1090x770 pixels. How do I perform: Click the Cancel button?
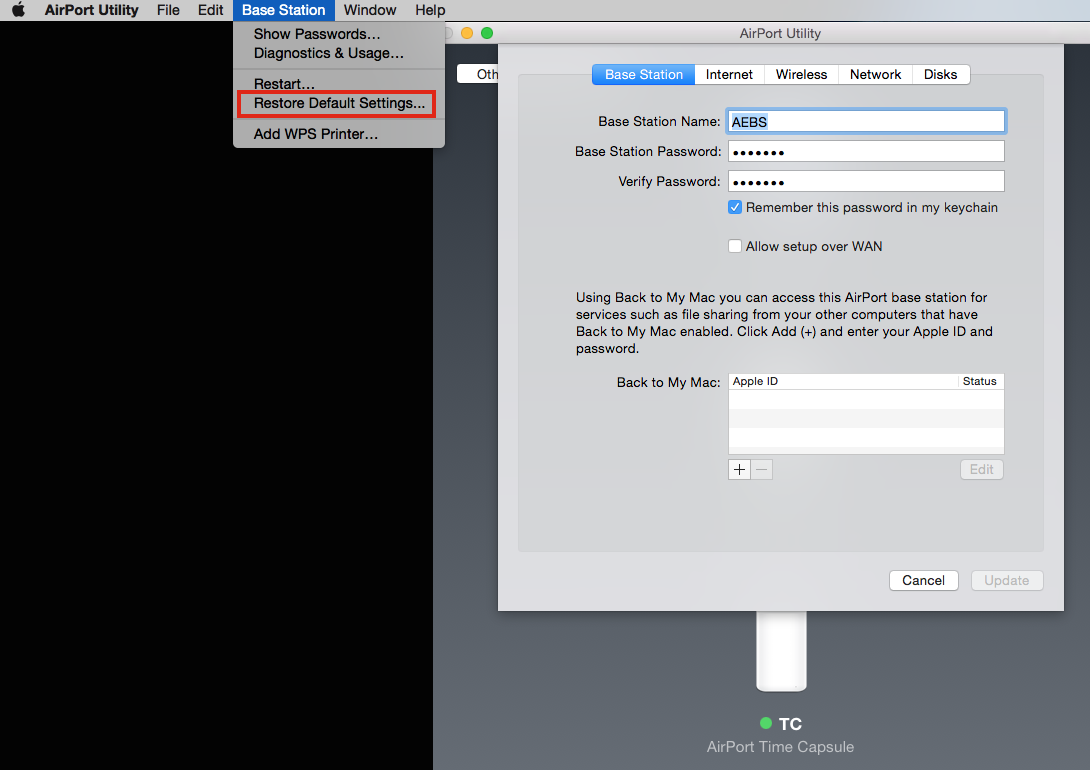923,580
